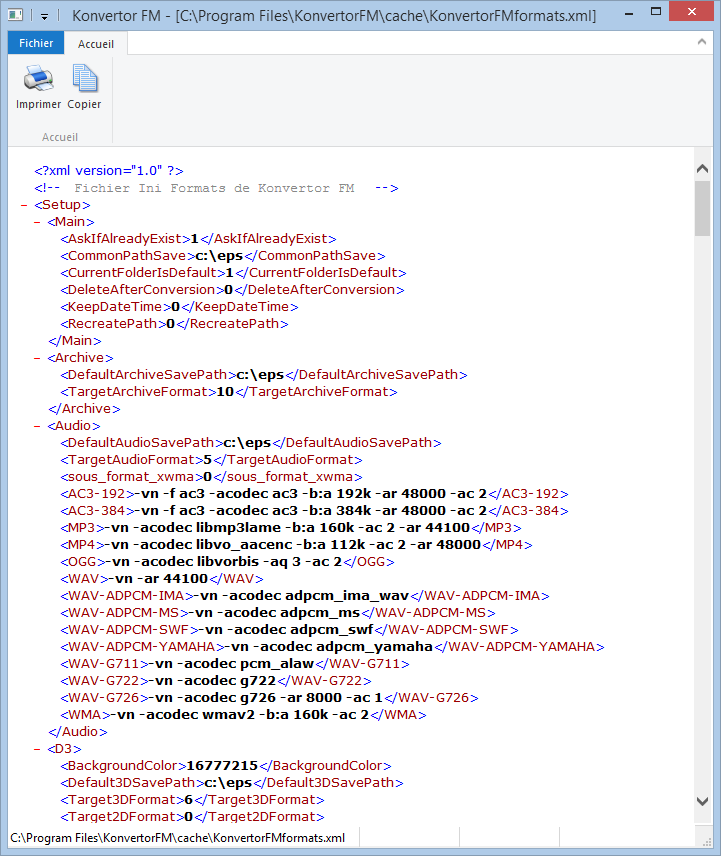Click the WAV -ar 44100 line
The height and width of the screenshot is (856, 721).
pos(162,579)
